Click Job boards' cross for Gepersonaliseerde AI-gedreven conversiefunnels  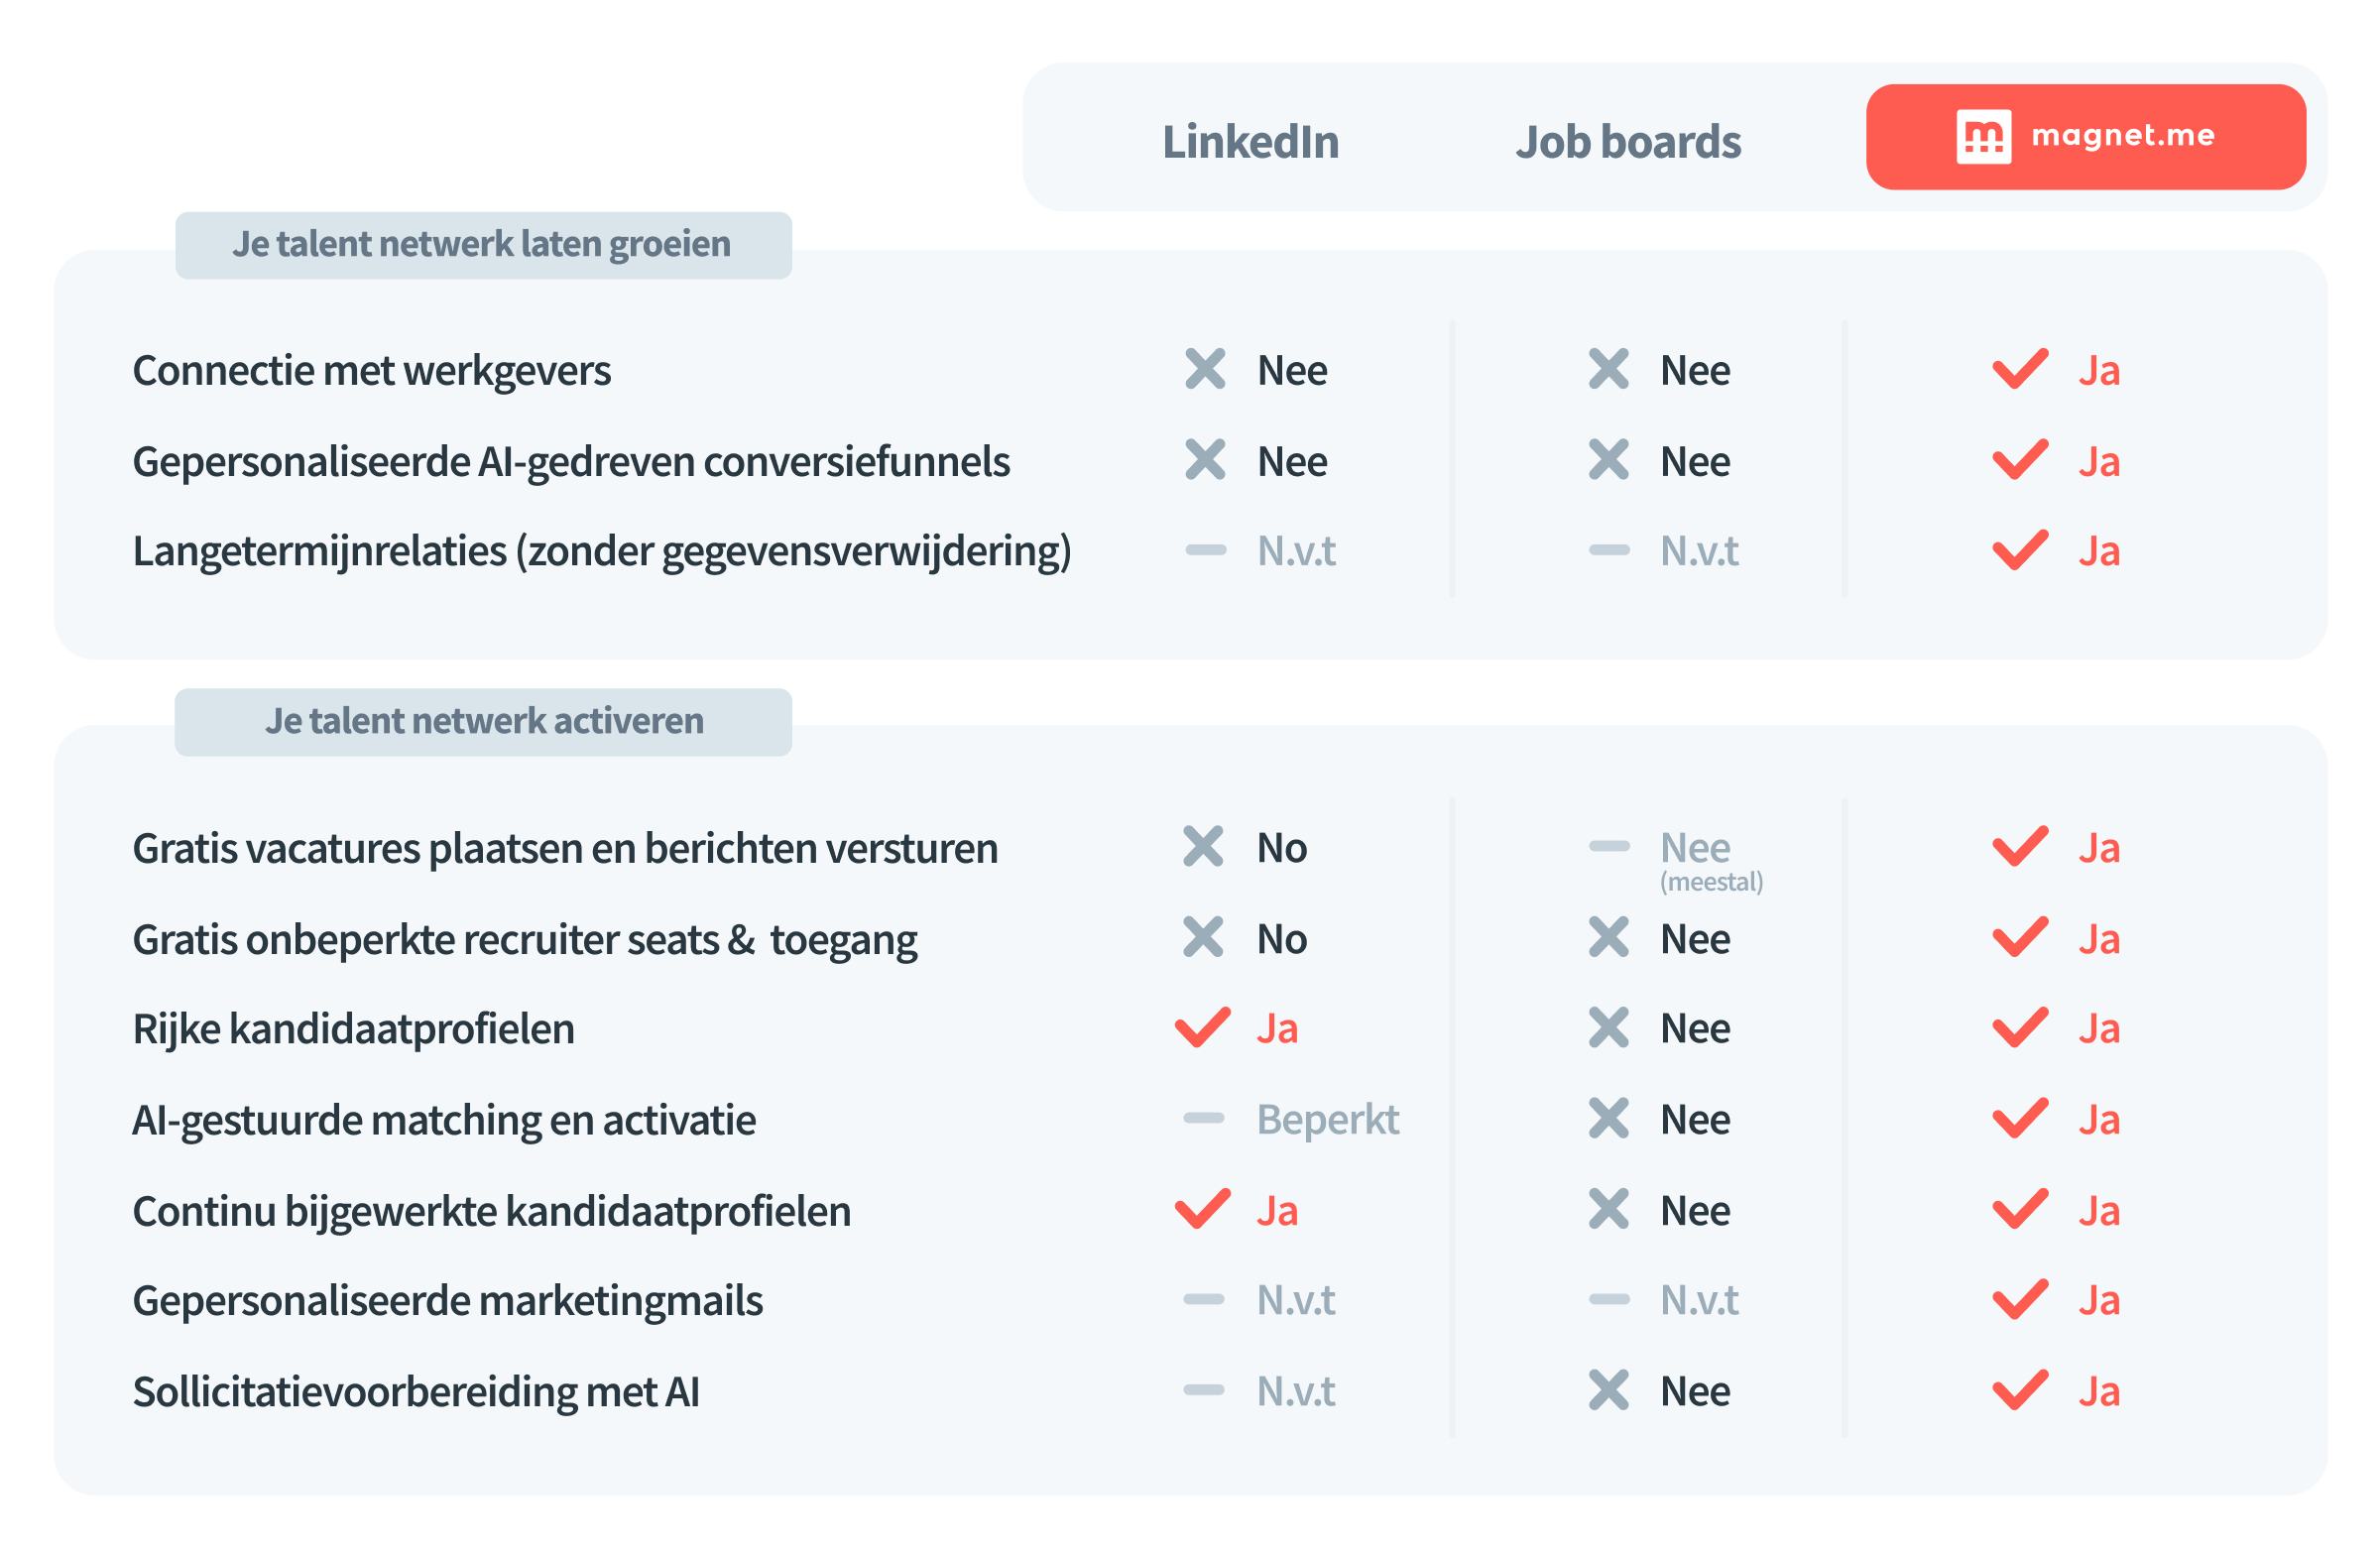1608,460
